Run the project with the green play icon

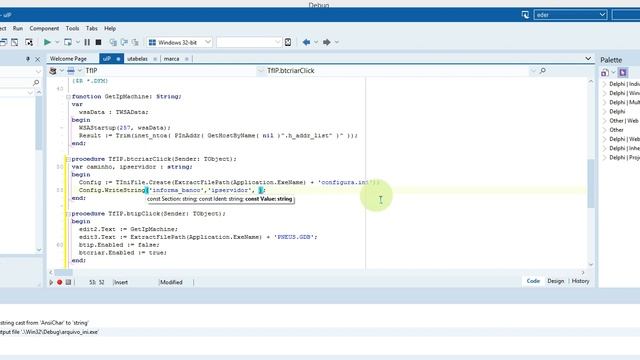pyautogui.click(x=47, y=42)
